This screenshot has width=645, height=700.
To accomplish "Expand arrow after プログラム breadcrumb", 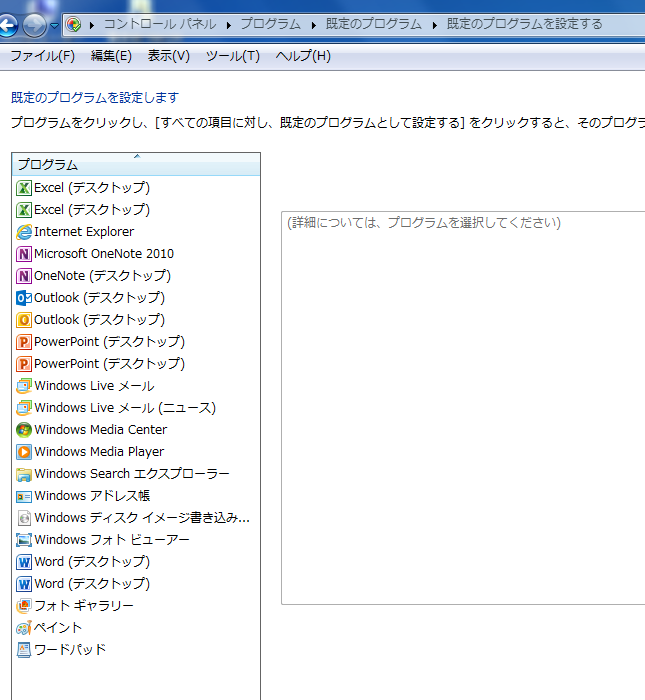I will point(313,25).
